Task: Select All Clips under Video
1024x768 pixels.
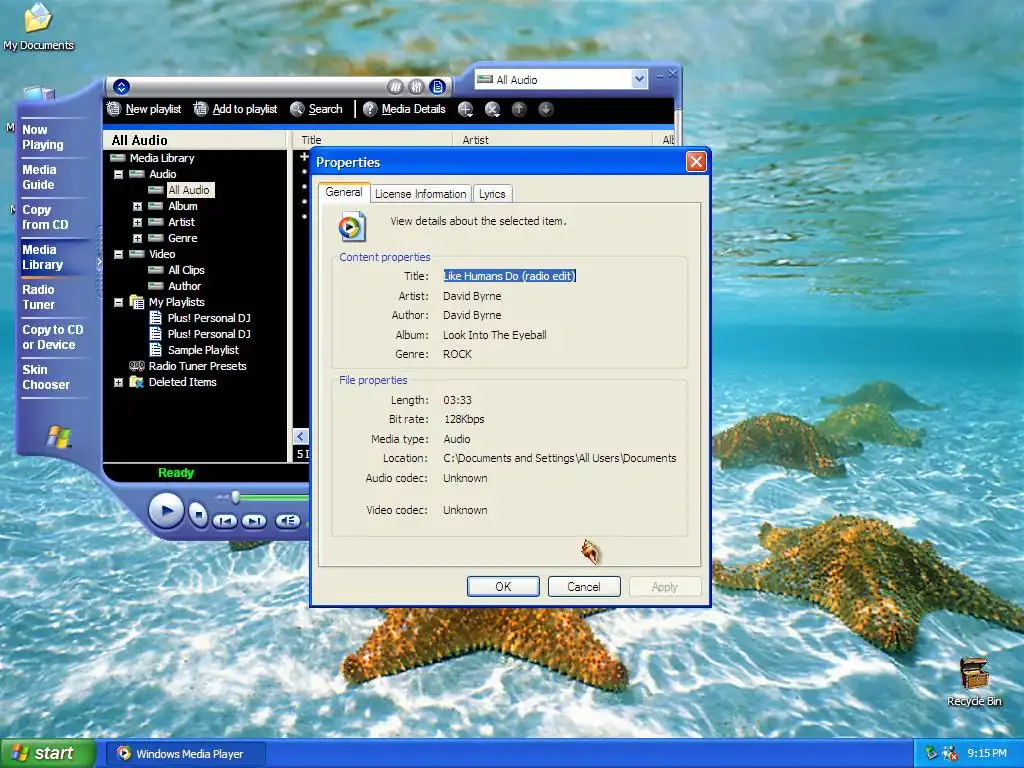Action: (186, 270)
